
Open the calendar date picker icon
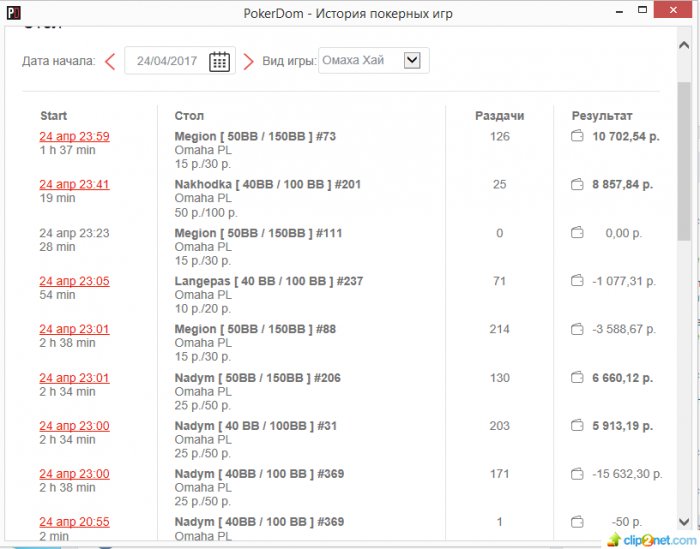coord(219,61)
